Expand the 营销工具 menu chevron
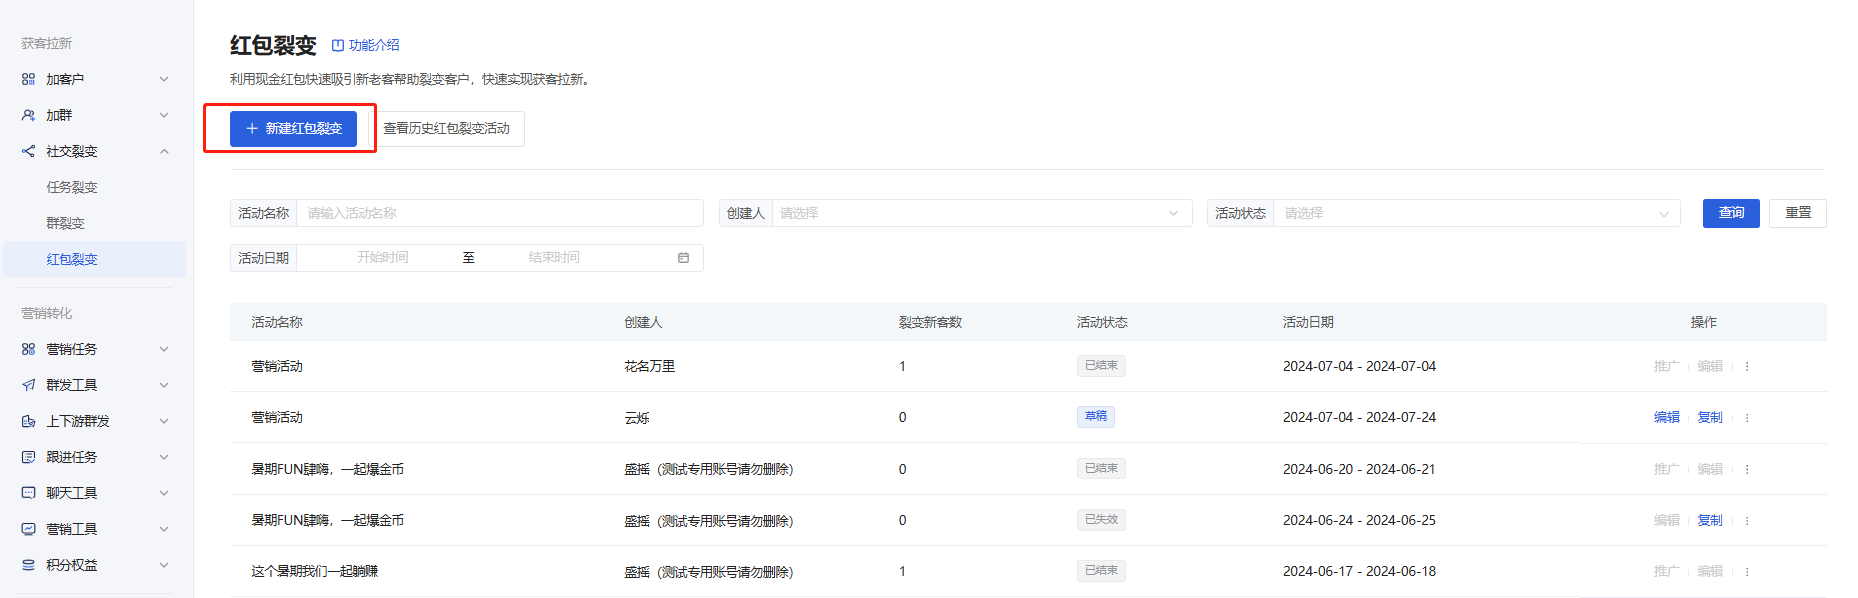 [x=164, y=529]
